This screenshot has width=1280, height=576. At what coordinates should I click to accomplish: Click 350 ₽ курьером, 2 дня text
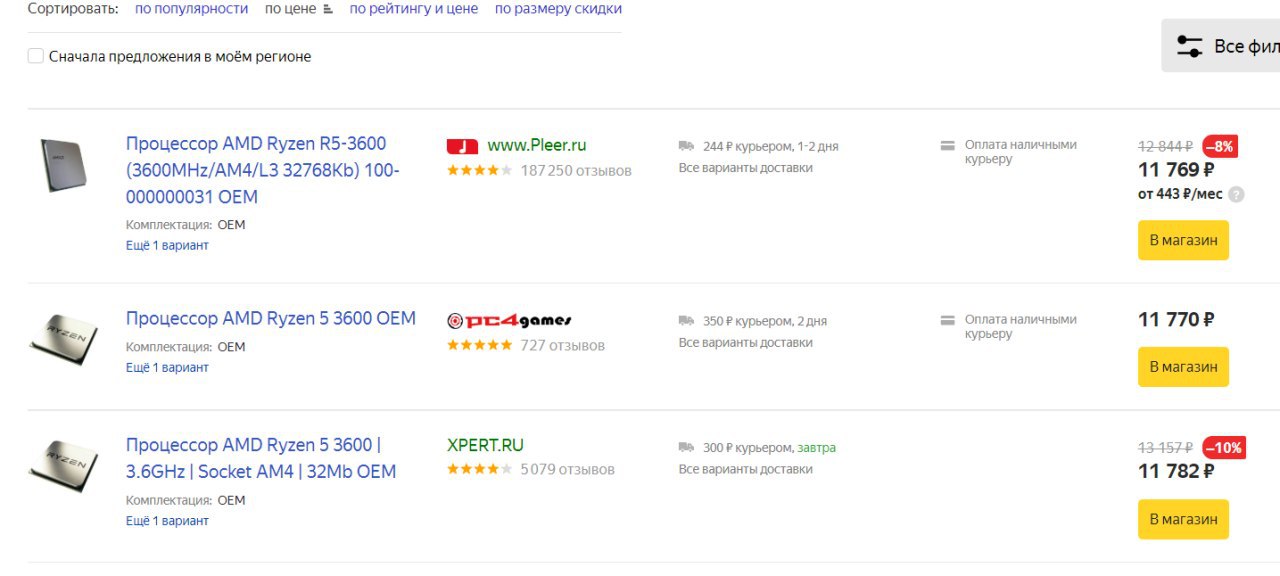(765, 321)
